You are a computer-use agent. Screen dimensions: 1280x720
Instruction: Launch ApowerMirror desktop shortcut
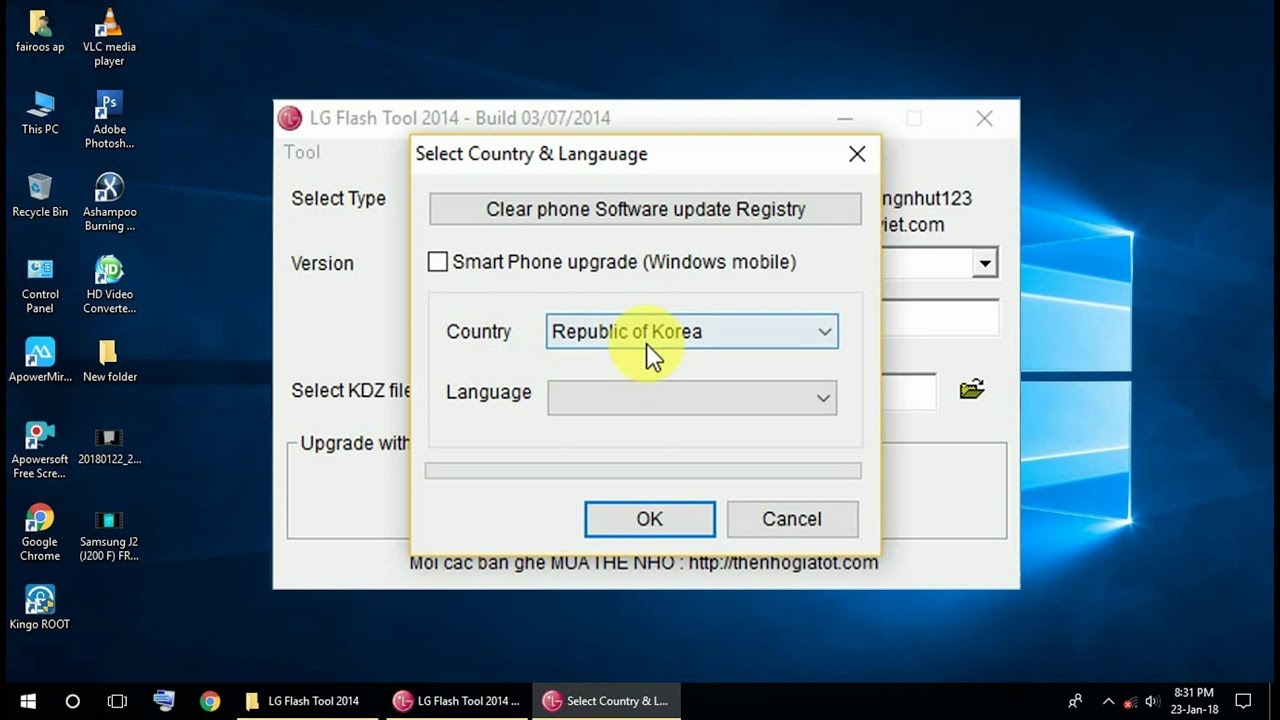coord(40,361)
